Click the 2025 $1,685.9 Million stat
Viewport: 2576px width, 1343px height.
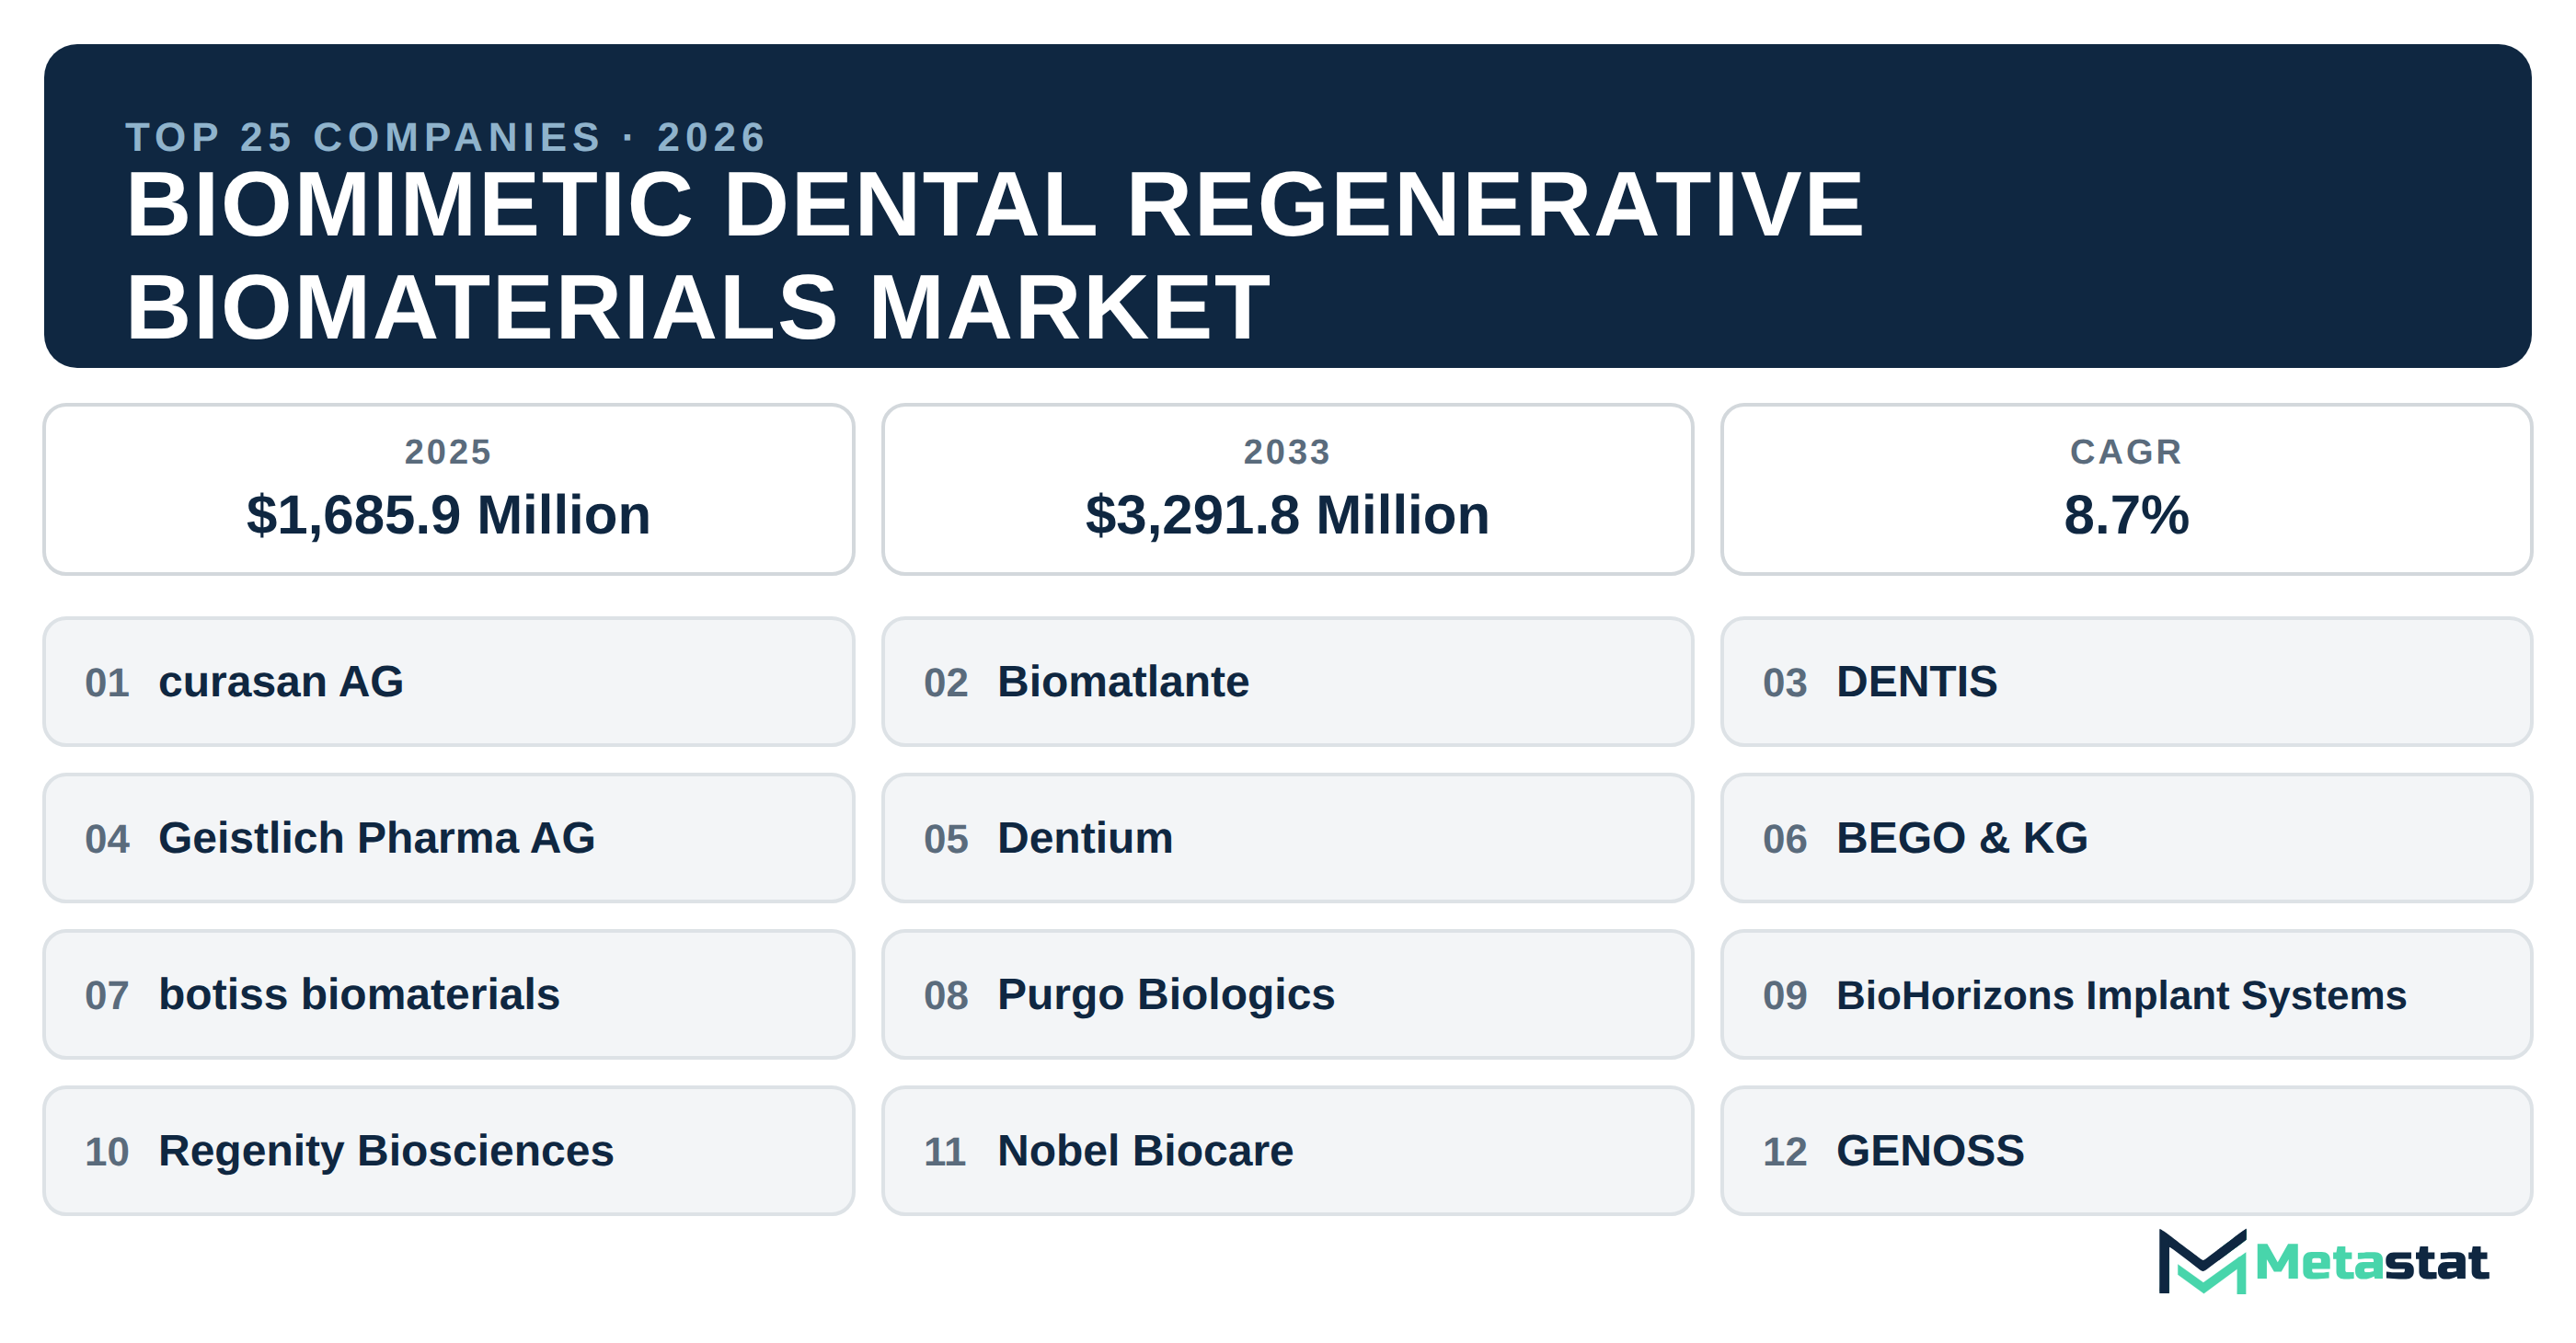click(449, 489)
